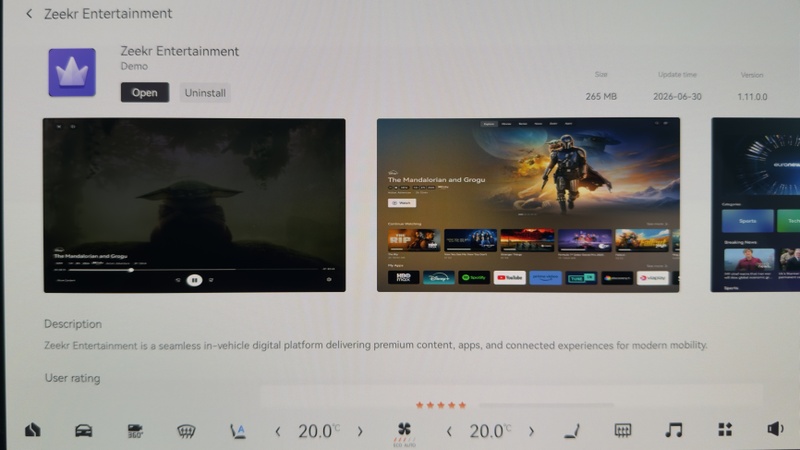This screenshot has height=450, width=800.
Task: Open the all apps grid
Action: coord(725,430)
